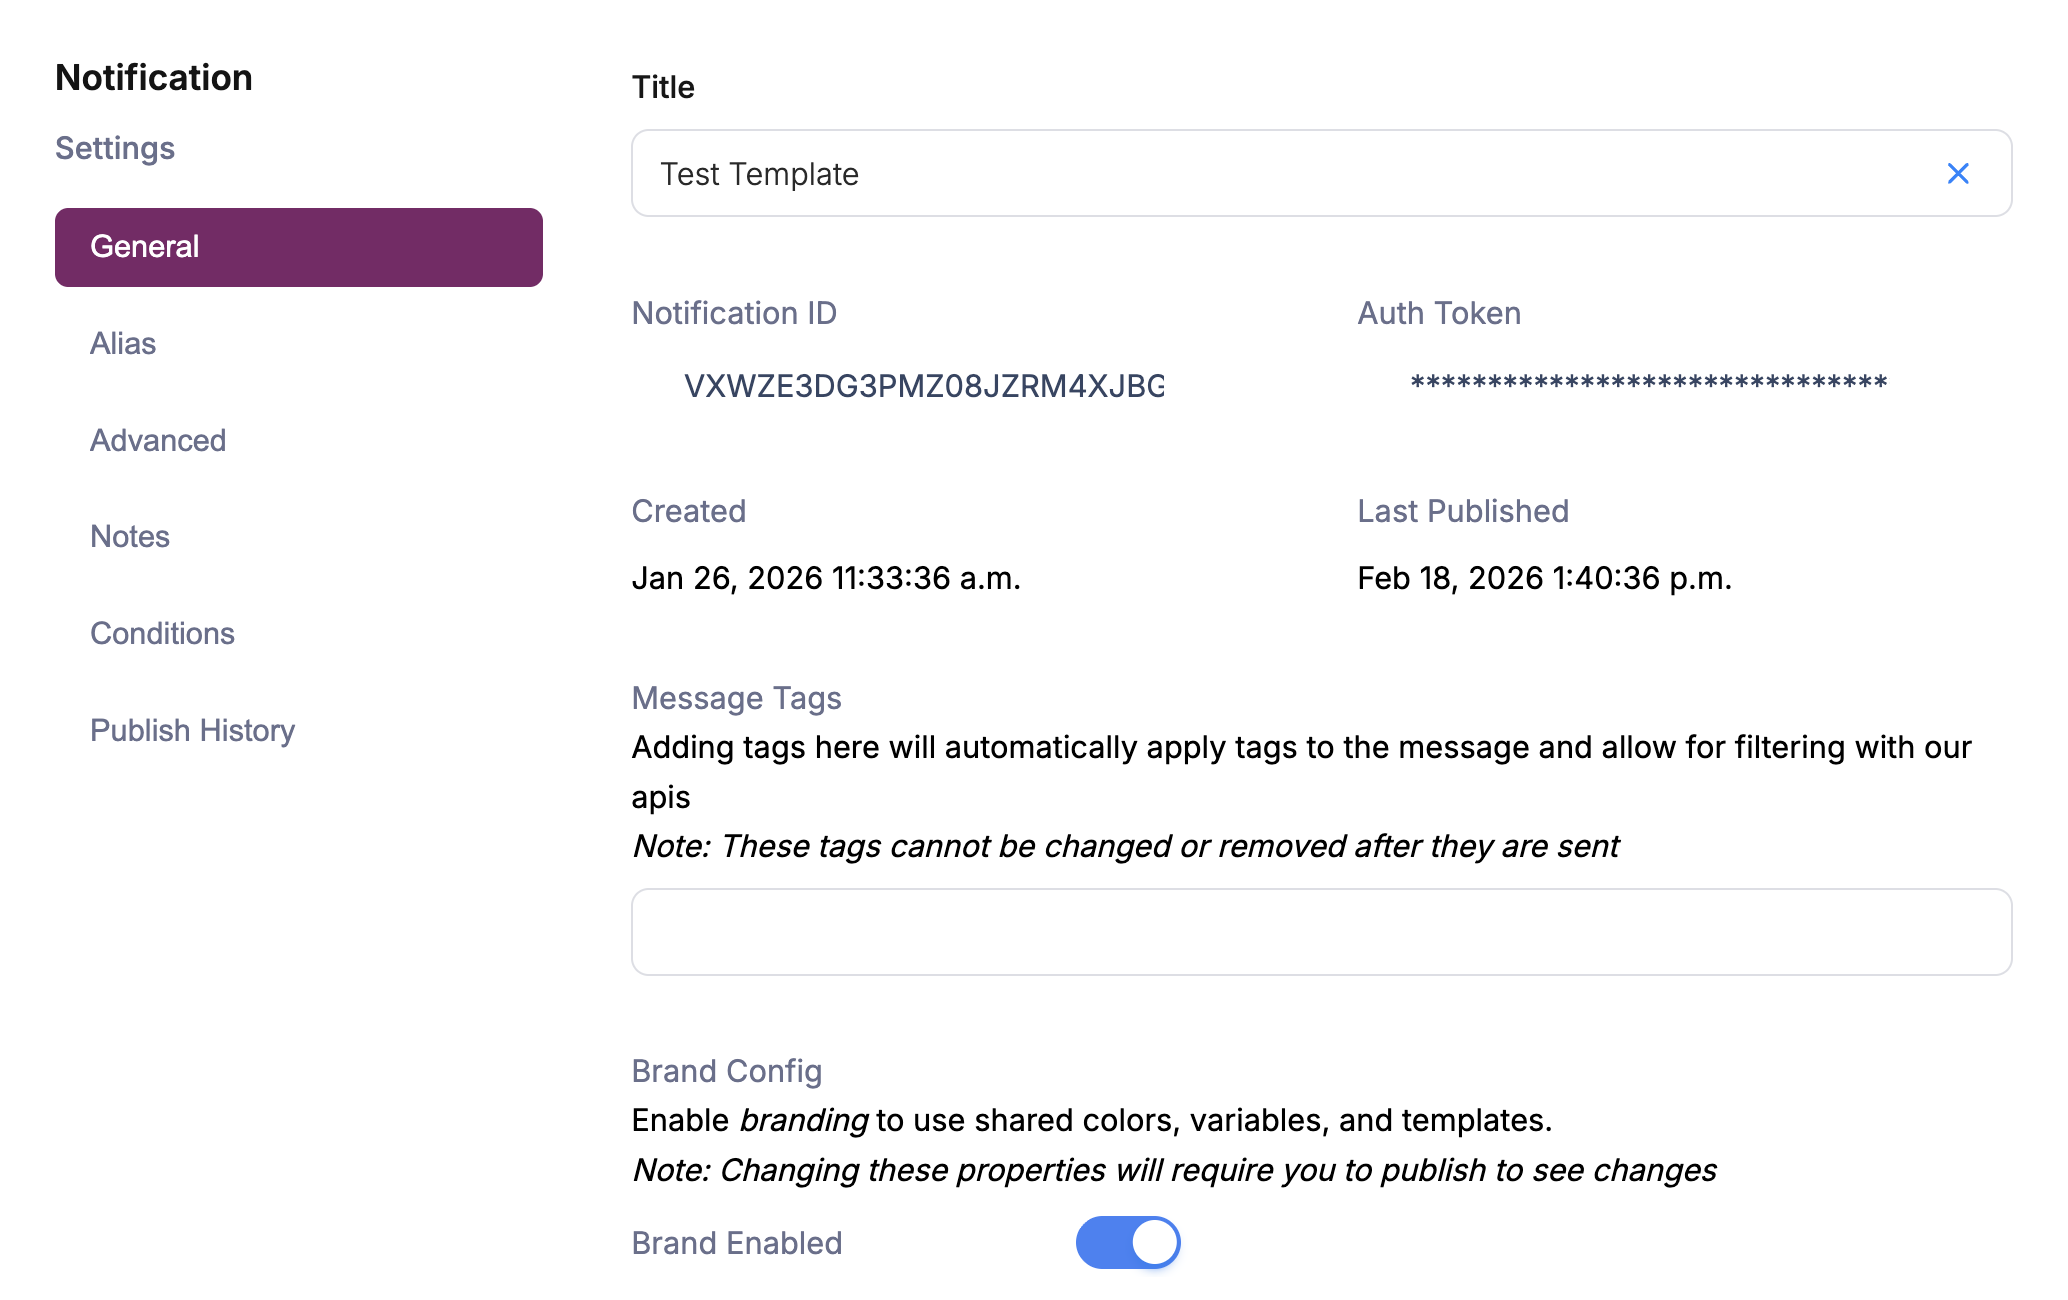The width and height of the screenshot is (2068, 1300).
Task: Click the Auth Token label
Action: (1438, 313)
